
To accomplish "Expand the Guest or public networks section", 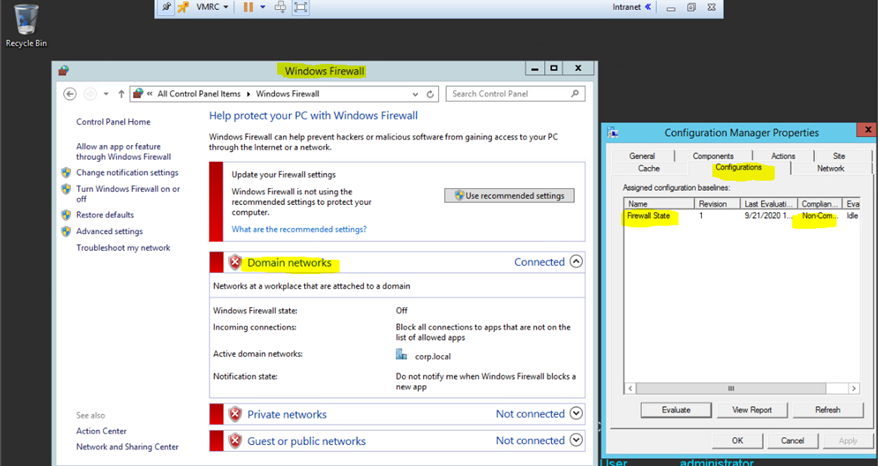I will click(x=576, y=440).
